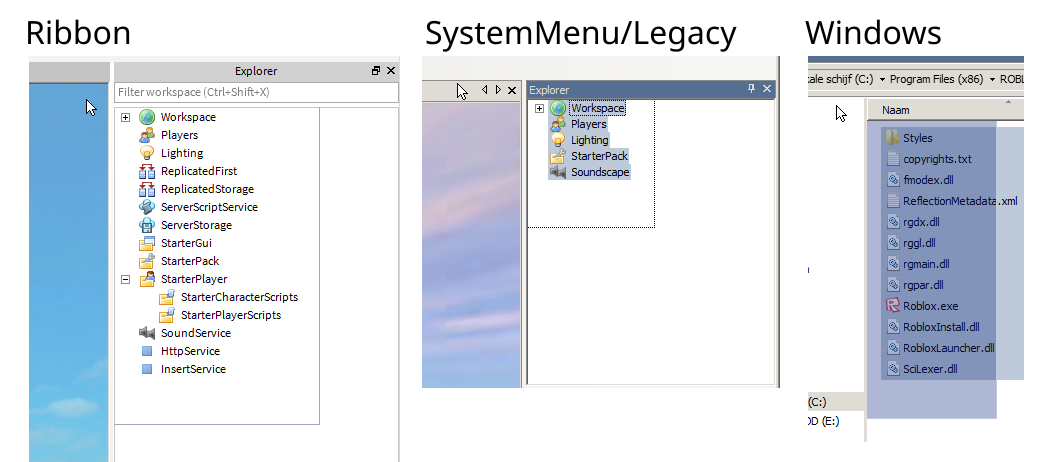The image size is (1038, 462).
Task: Click the Players icon in Ribbon Explorer
Action: tap(147, 135)
